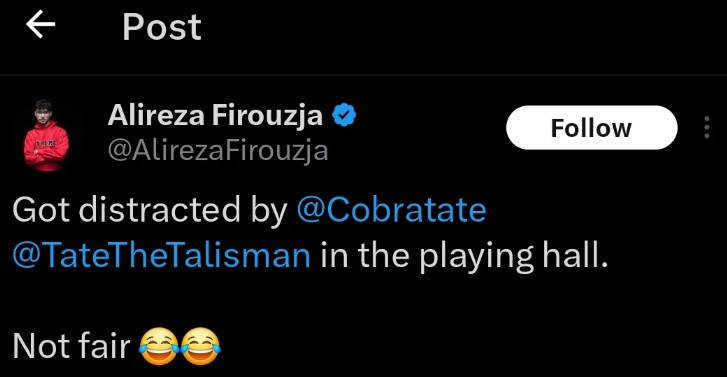Open the @Cobratate mention link

[391, 210]
